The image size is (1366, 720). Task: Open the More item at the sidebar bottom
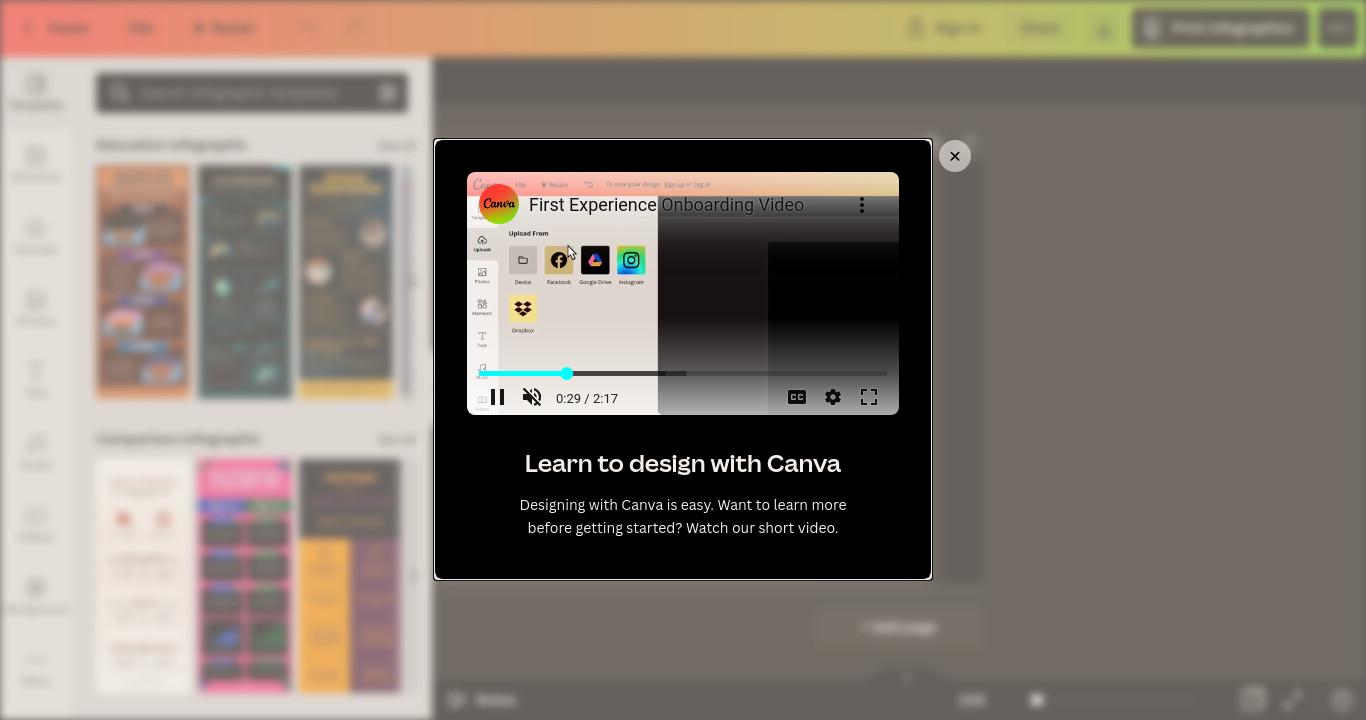coord(36,668)
